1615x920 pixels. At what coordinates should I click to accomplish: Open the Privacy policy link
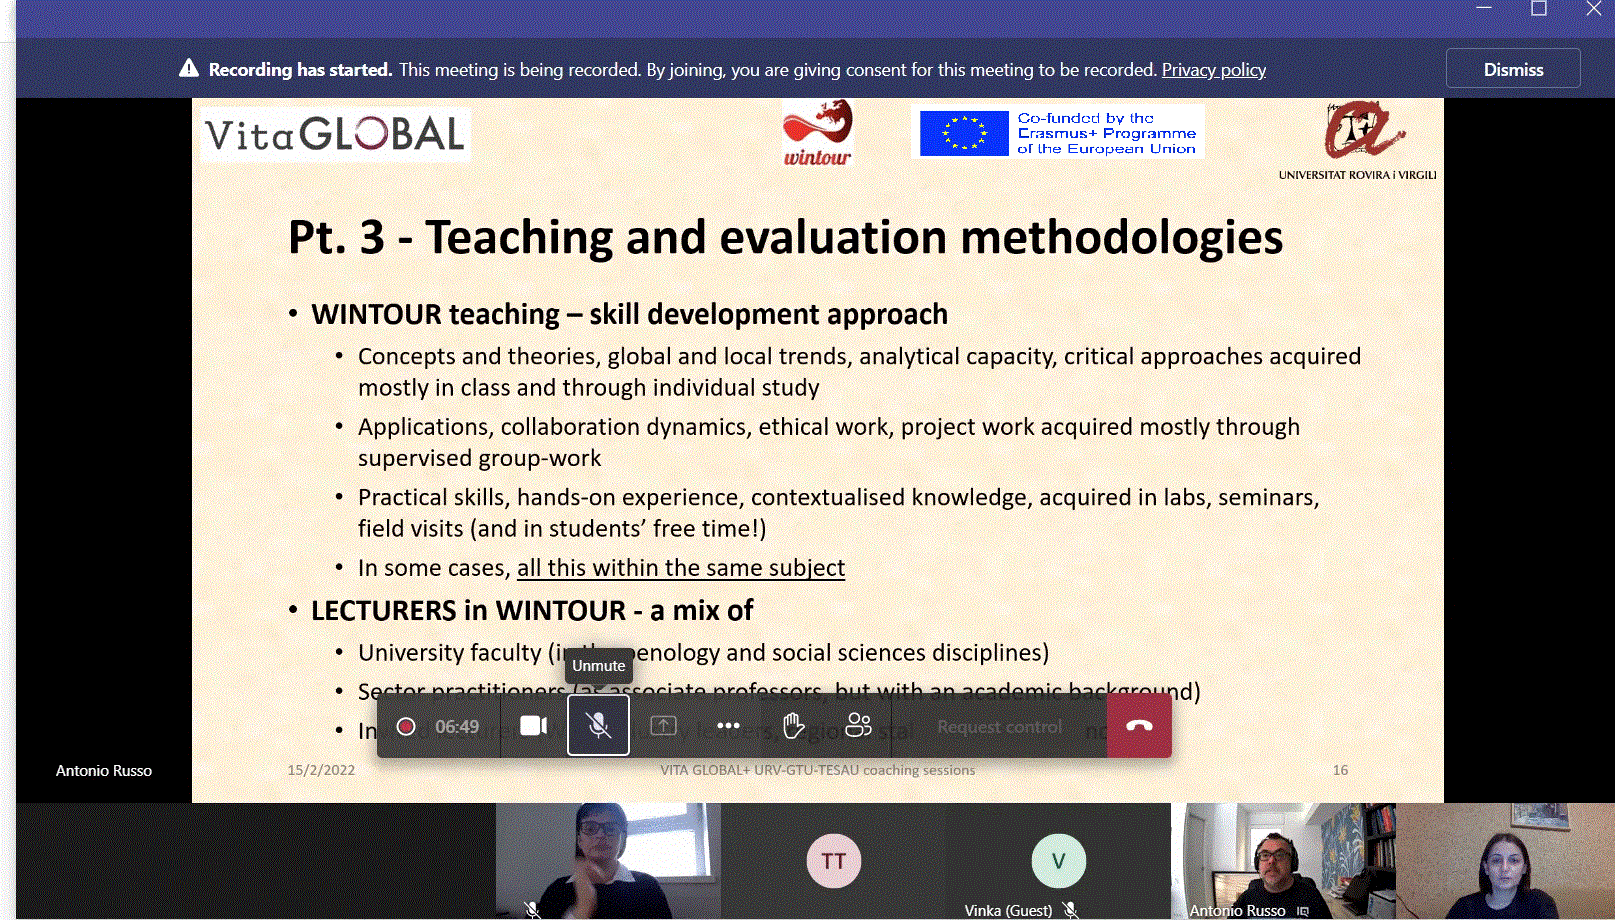point(1213,70)
